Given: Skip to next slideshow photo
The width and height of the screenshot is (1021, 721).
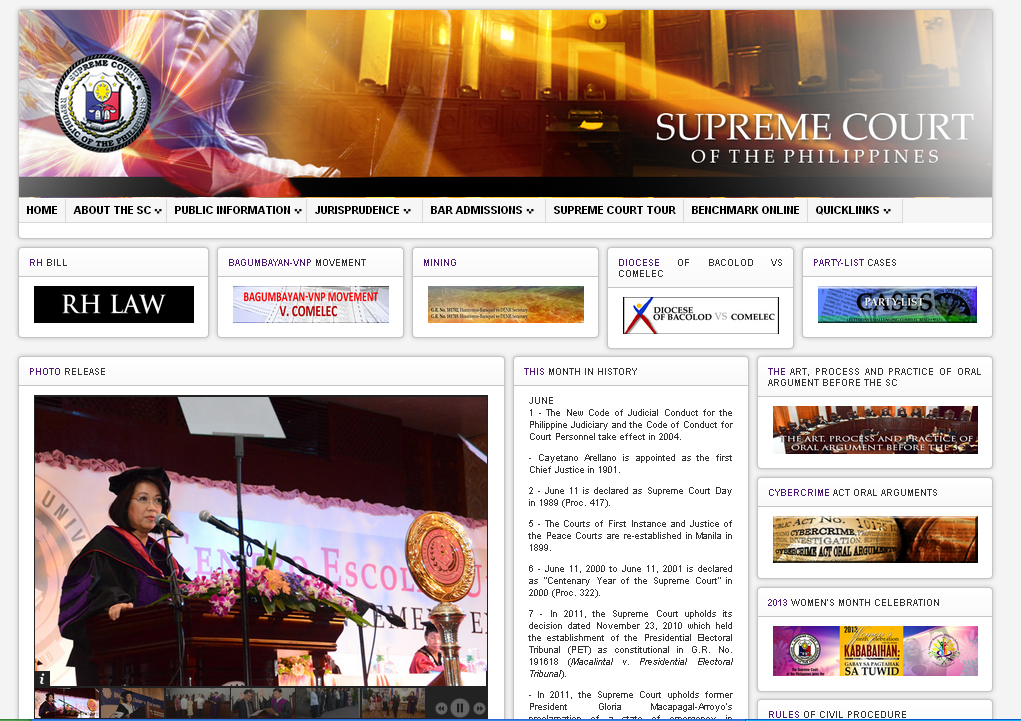Looking at the screenshot, I should click(x=479, y=708).
